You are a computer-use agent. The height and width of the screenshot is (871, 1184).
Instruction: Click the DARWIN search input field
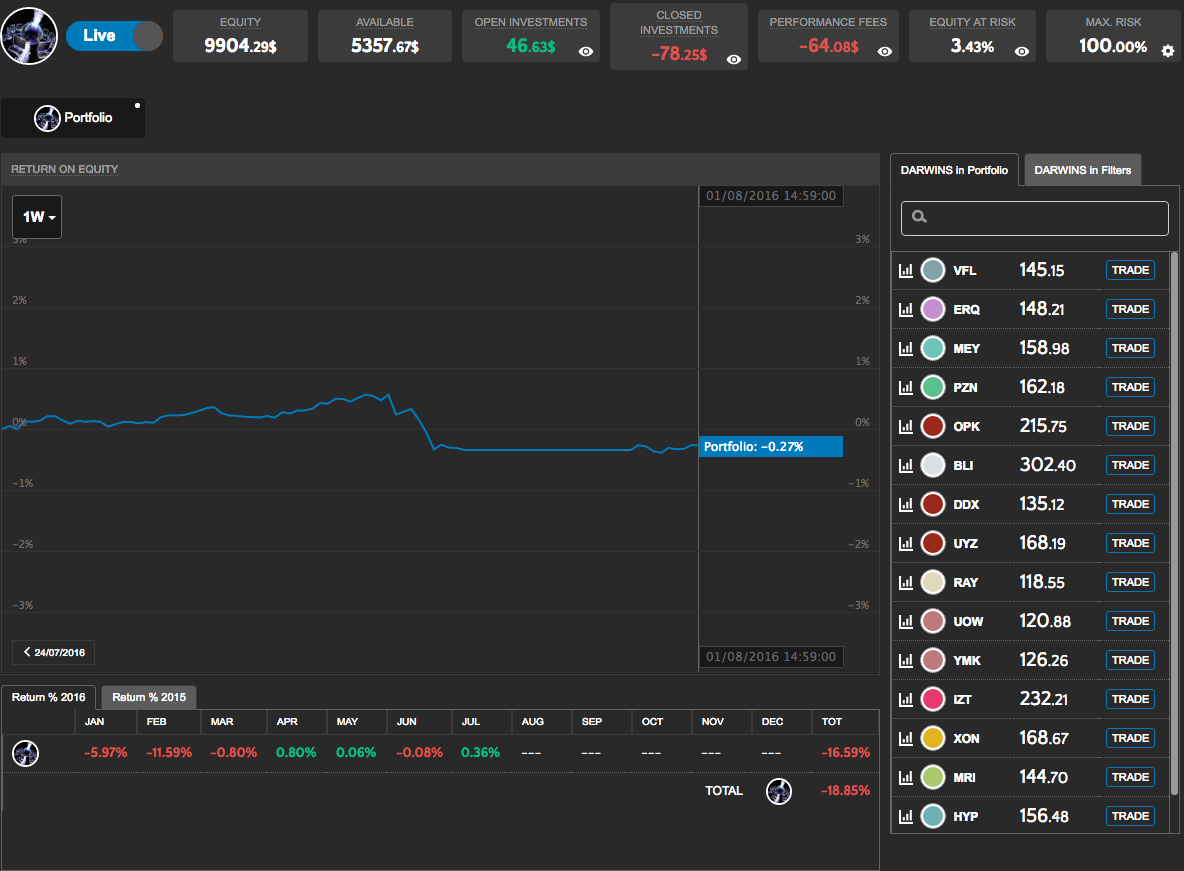tap(1034, 218)
